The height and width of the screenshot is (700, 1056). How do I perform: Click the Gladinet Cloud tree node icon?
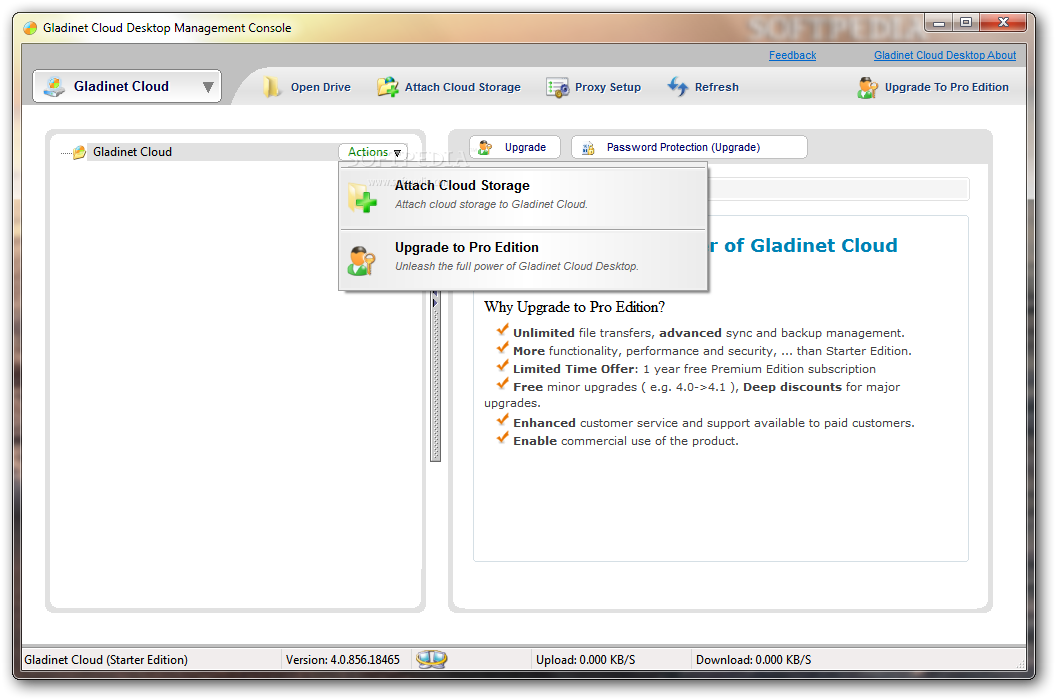click(79, 152)
